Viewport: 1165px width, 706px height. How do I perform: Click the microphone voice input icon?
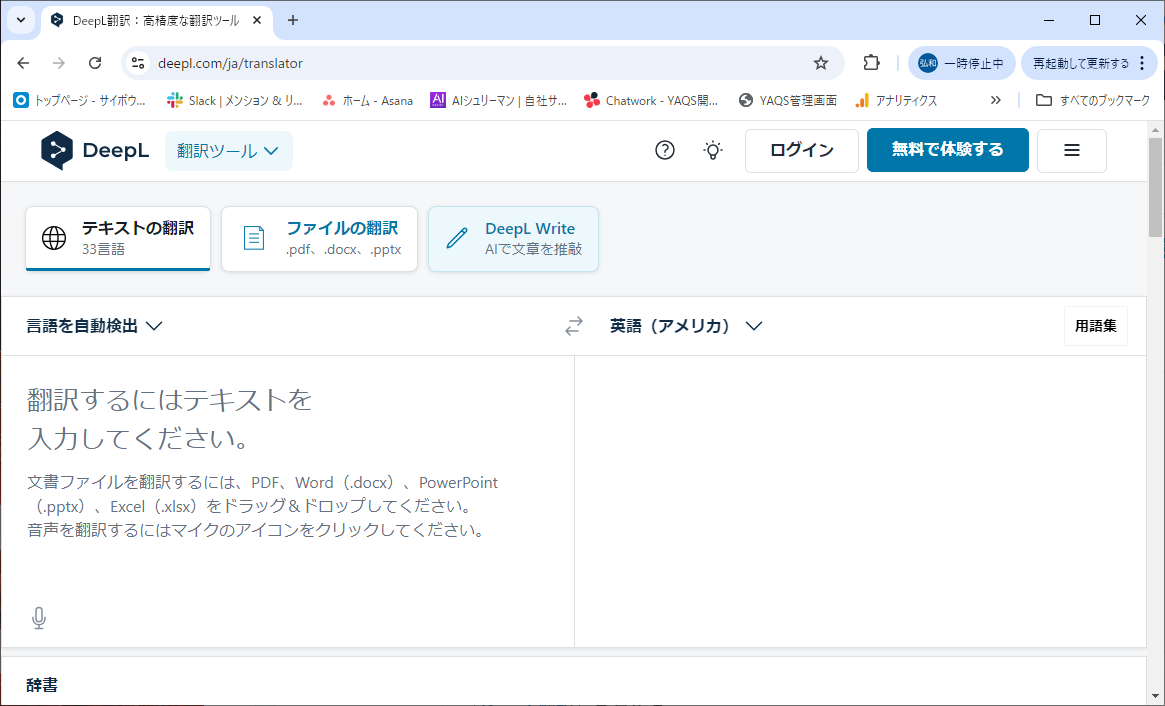click(x=39, y=618)
